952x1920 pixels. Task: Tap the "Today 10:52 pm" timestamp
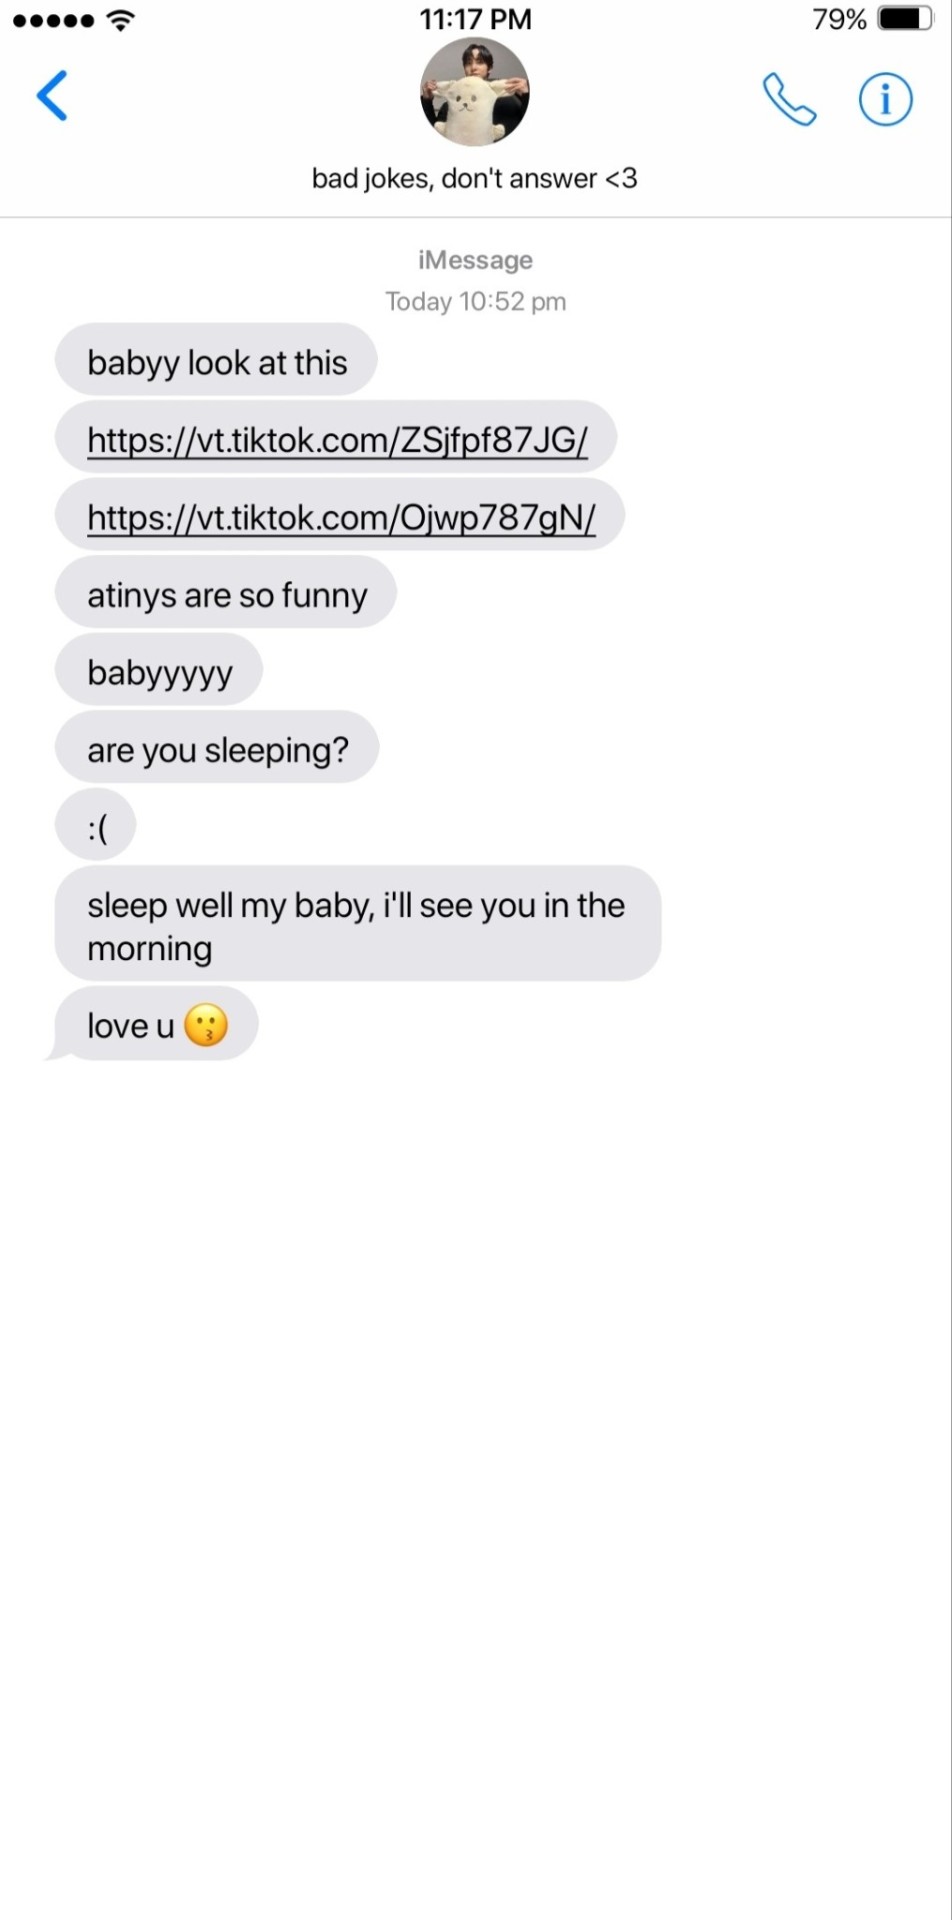click(476, 301)
